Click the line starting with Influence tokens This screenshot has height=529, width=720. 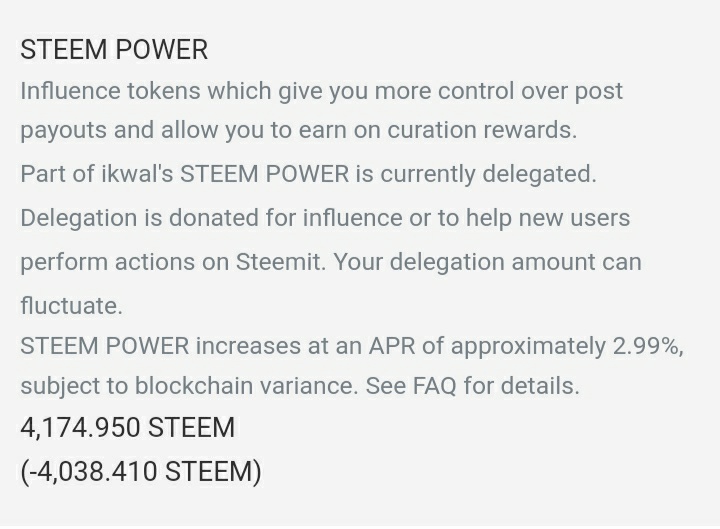pyautogui.click(x=321, y=91)
